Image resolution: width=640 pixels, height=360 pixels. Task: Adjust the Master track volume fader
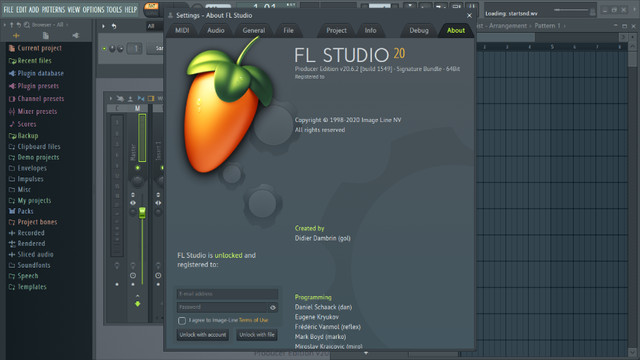coord(142,212)
